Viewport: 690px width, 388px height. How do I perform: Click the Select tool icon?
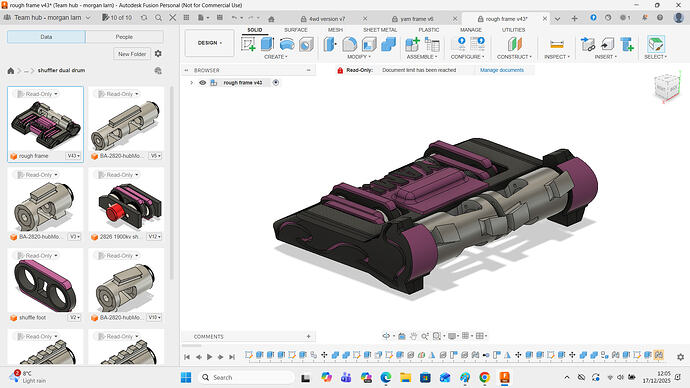(656, 44)
